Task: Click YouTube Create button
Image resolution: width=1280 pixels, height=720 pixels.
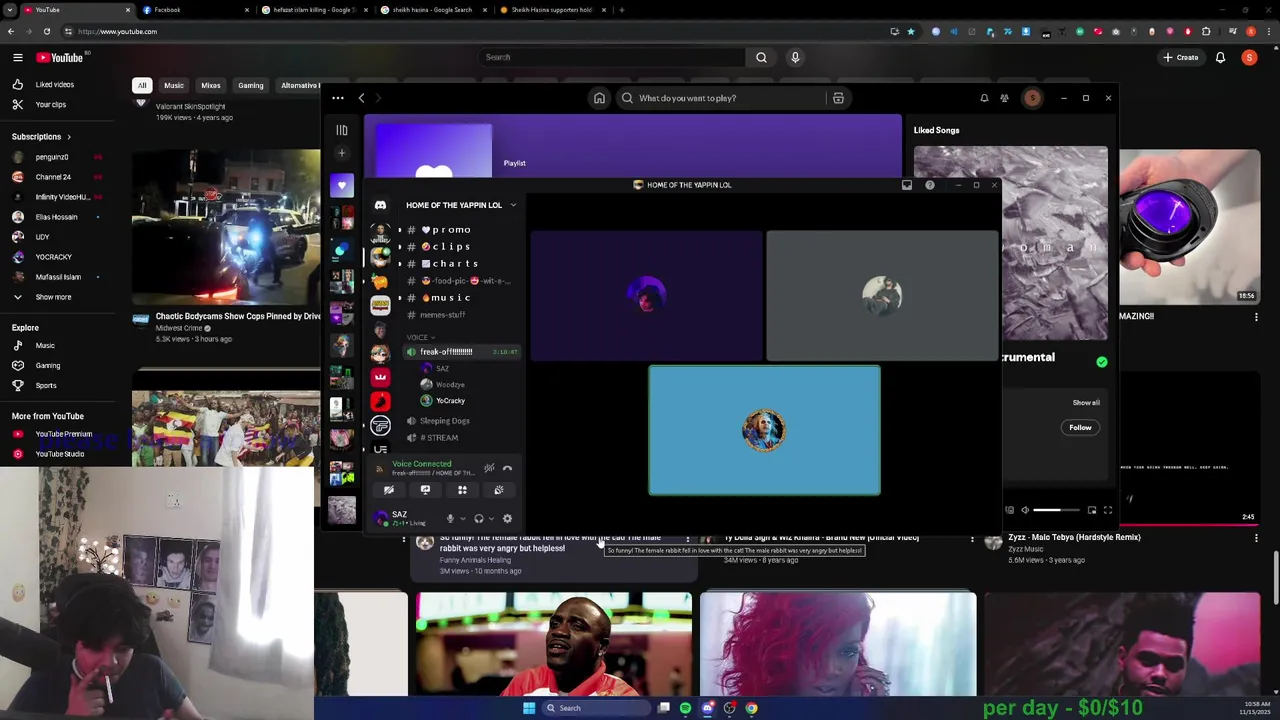Action: (x=1180, y=57)
